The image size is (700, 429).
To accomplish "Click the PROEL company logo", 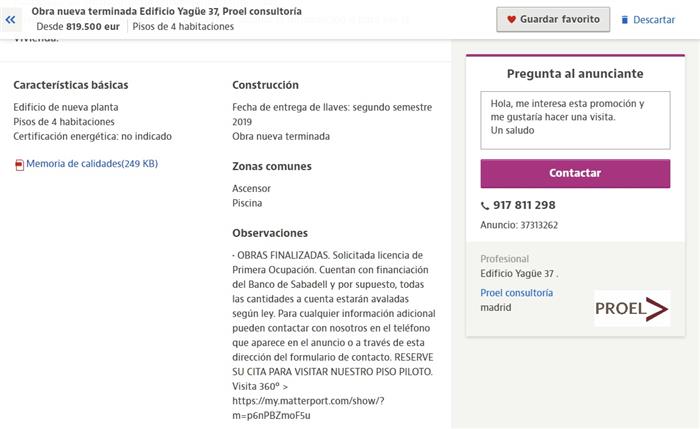I will [x=631, y=308].
